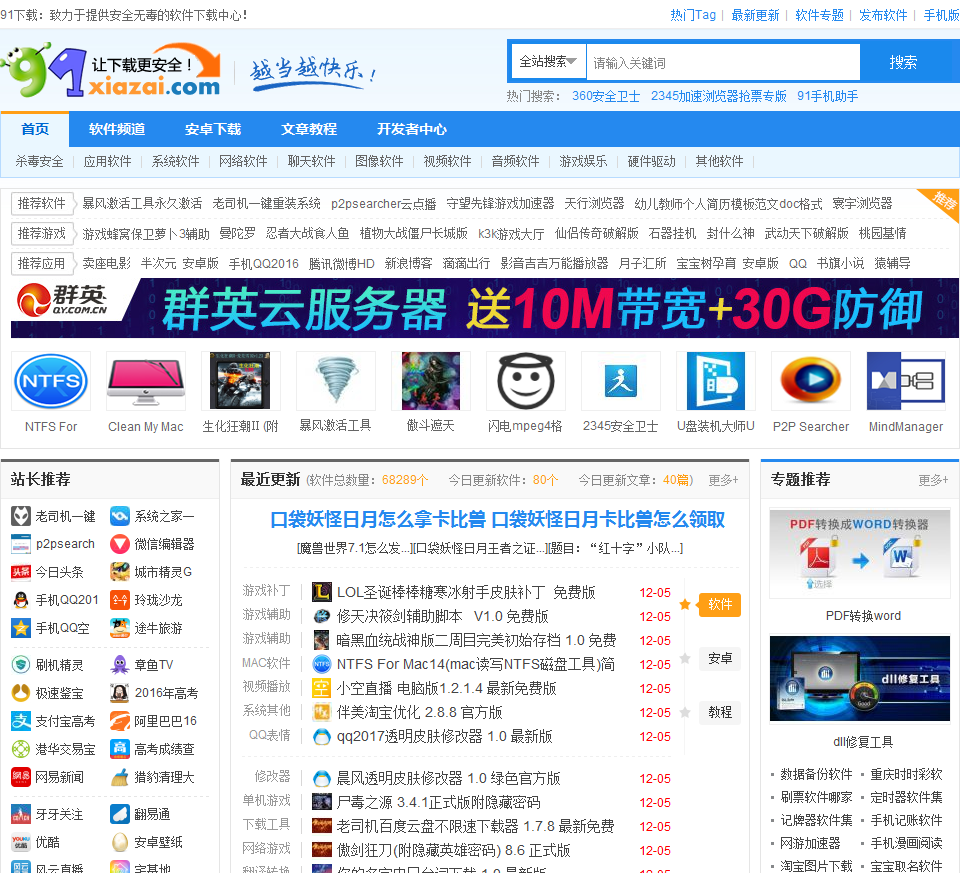Click the orange star beside 软件 tab
Image resolution: width=960 pixels, height=873 pixels.
685,604
